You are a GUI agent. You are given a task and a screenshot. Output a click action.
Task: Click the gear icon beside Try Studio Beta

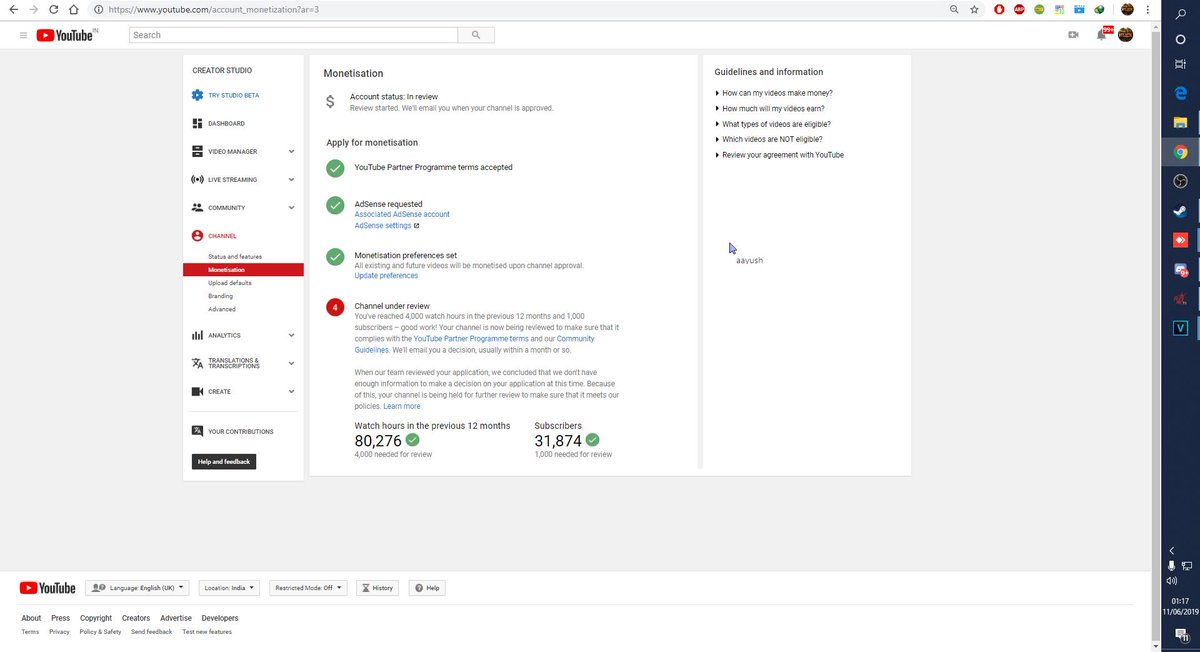coord(197,95)
